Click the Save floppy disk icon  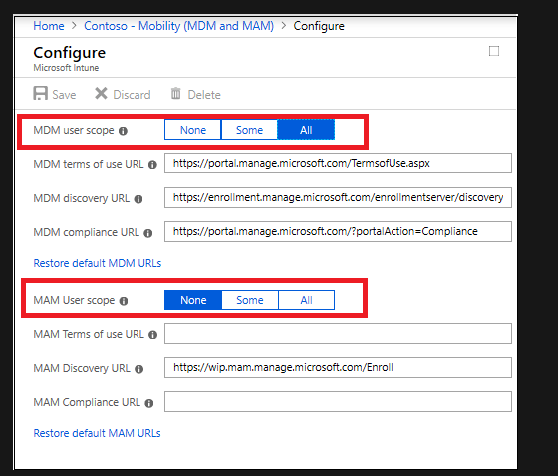click(x=41, y=94)
